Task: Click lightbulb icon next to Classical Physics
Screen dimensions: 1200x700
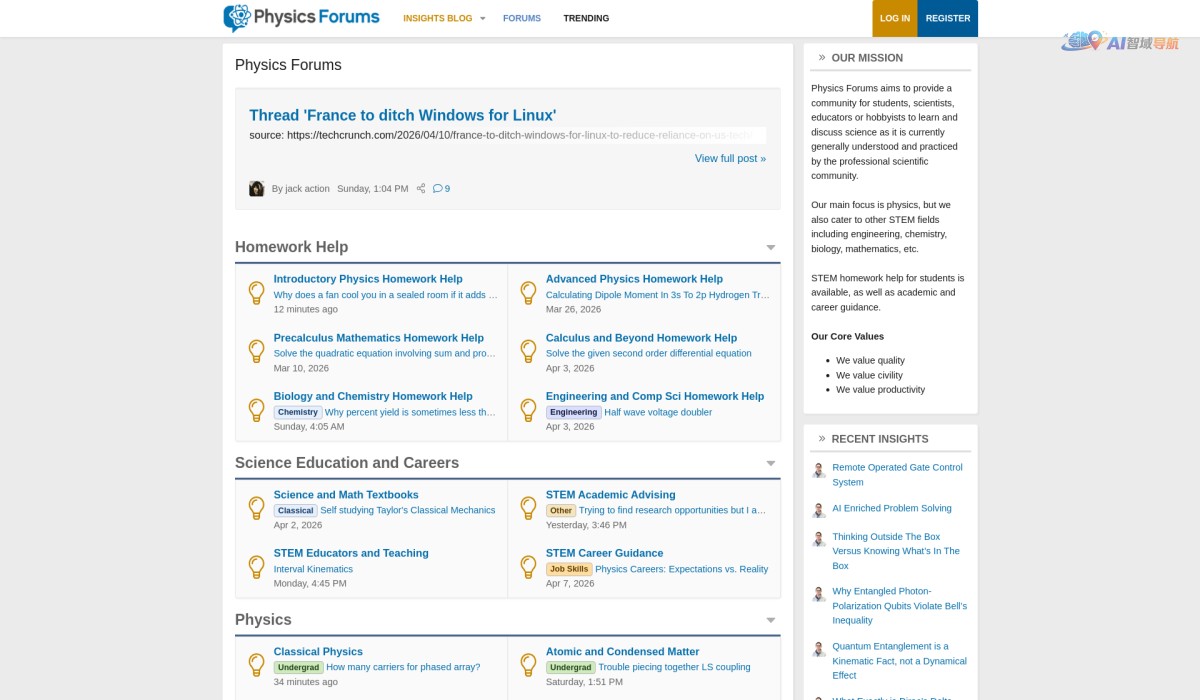Action: [256, 665]
